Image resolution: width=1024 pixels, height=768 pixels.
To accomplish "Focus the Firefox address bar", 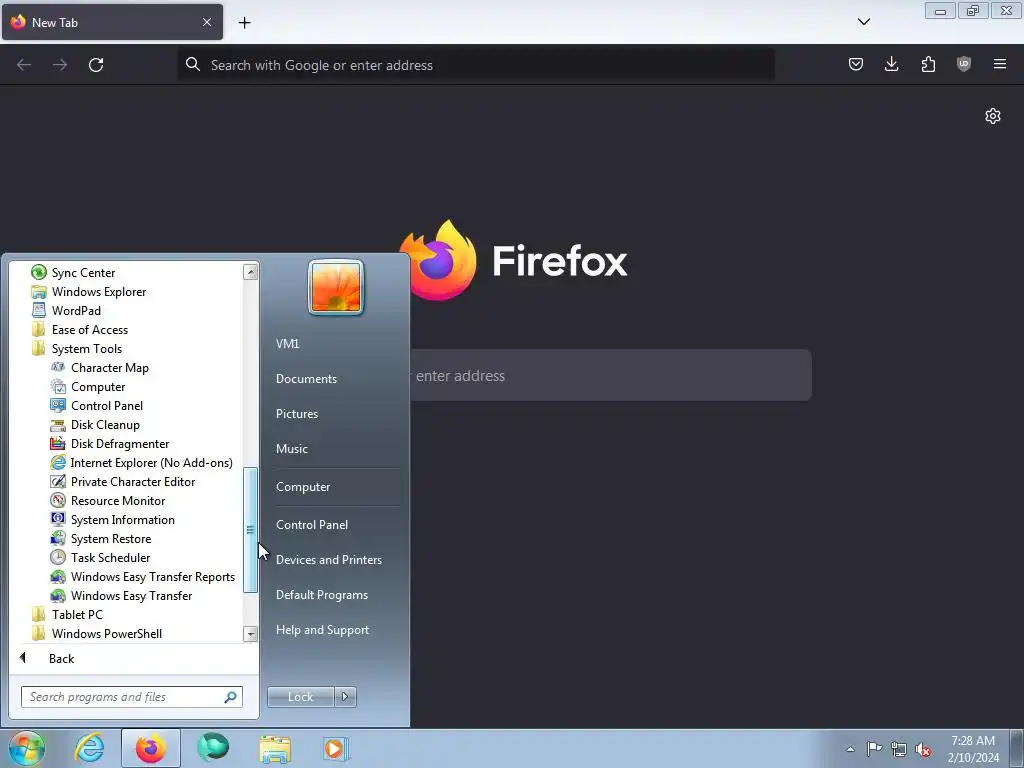I will click(476, 65).
